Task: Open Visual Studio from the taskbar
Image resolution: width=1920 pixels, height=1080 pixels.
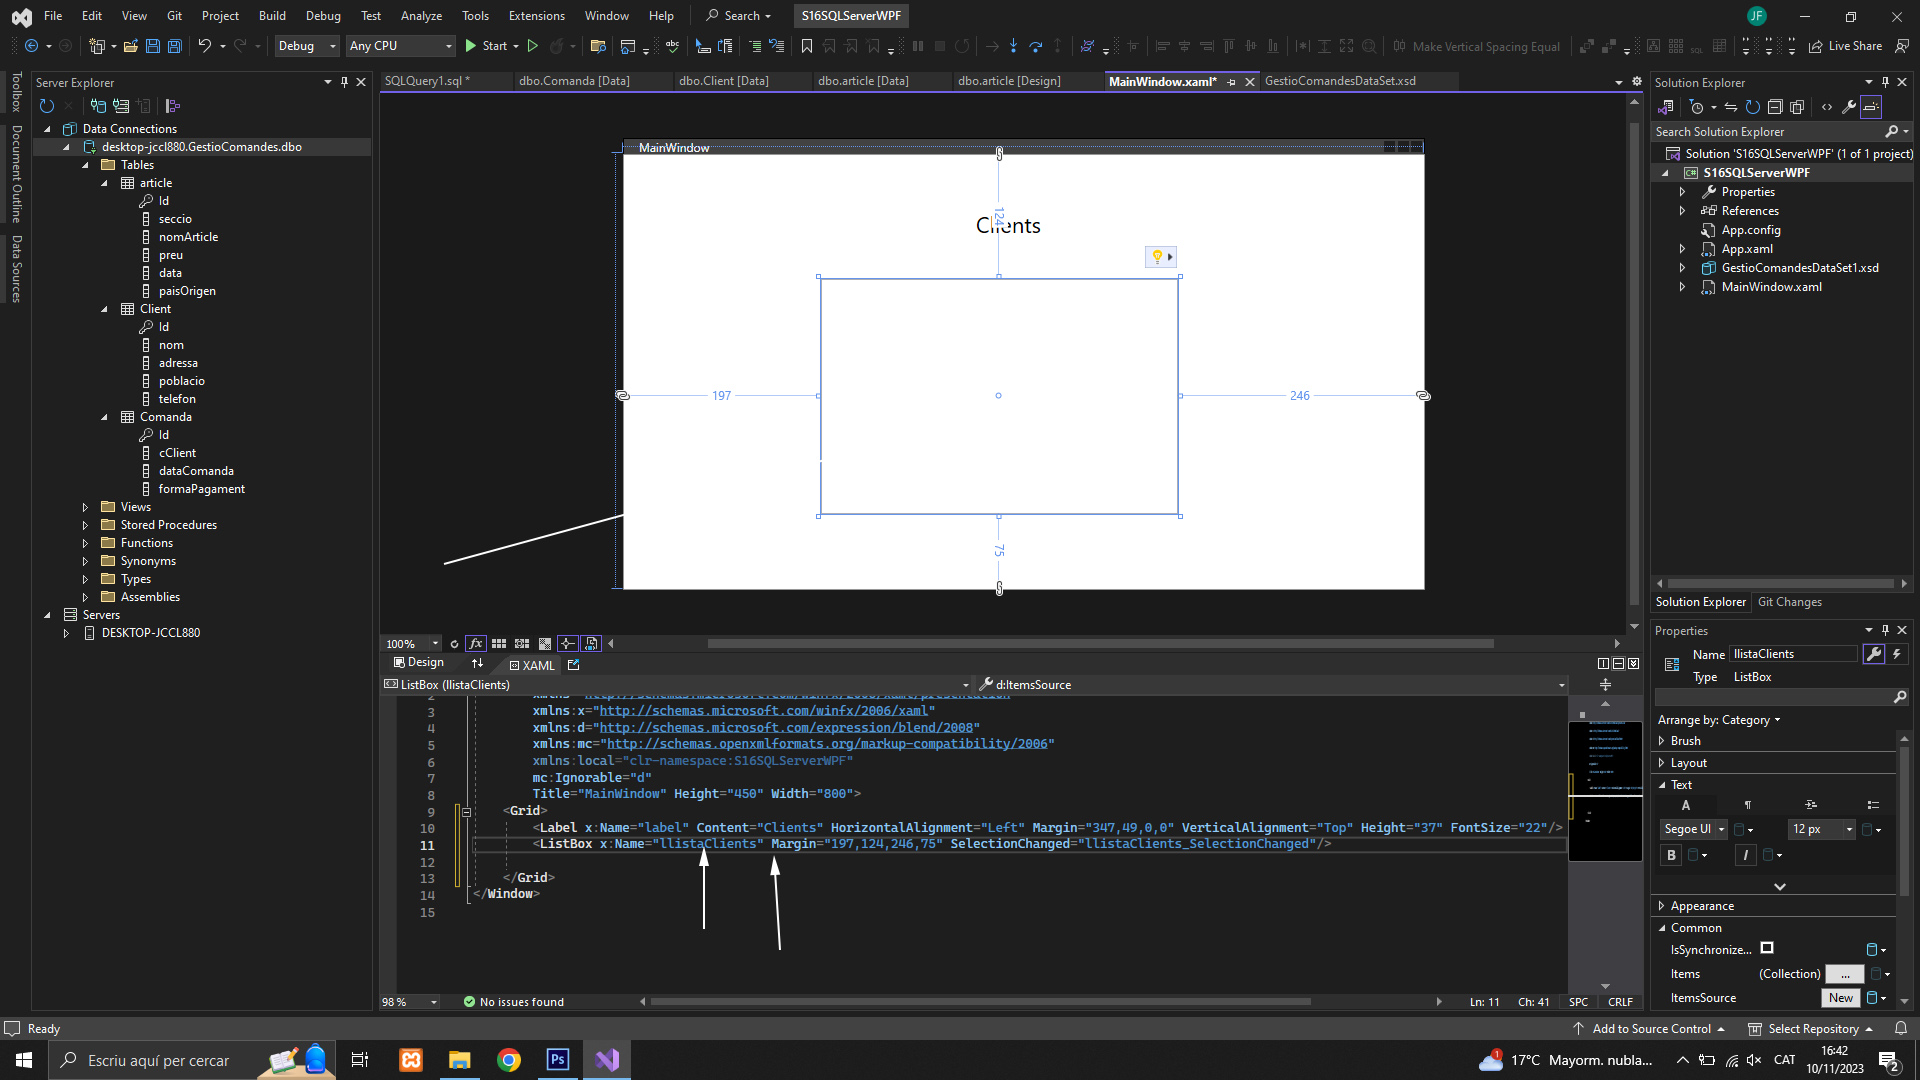Action: (607, 1060)
